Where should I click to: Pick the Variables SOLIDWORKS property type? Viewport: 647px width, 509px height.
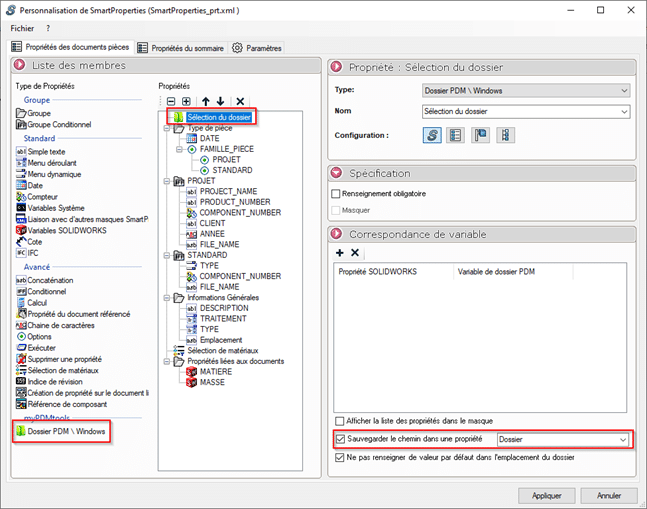61,231
